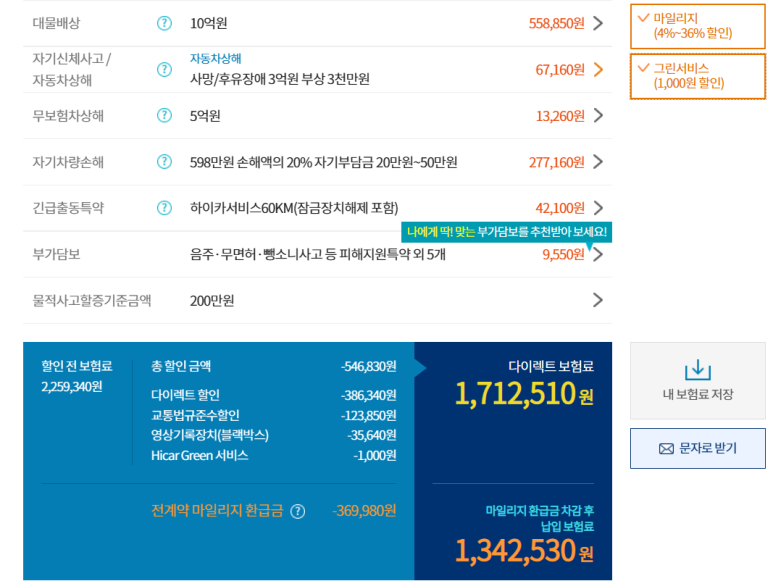Click the 부가담보 label

pos(56,254)
